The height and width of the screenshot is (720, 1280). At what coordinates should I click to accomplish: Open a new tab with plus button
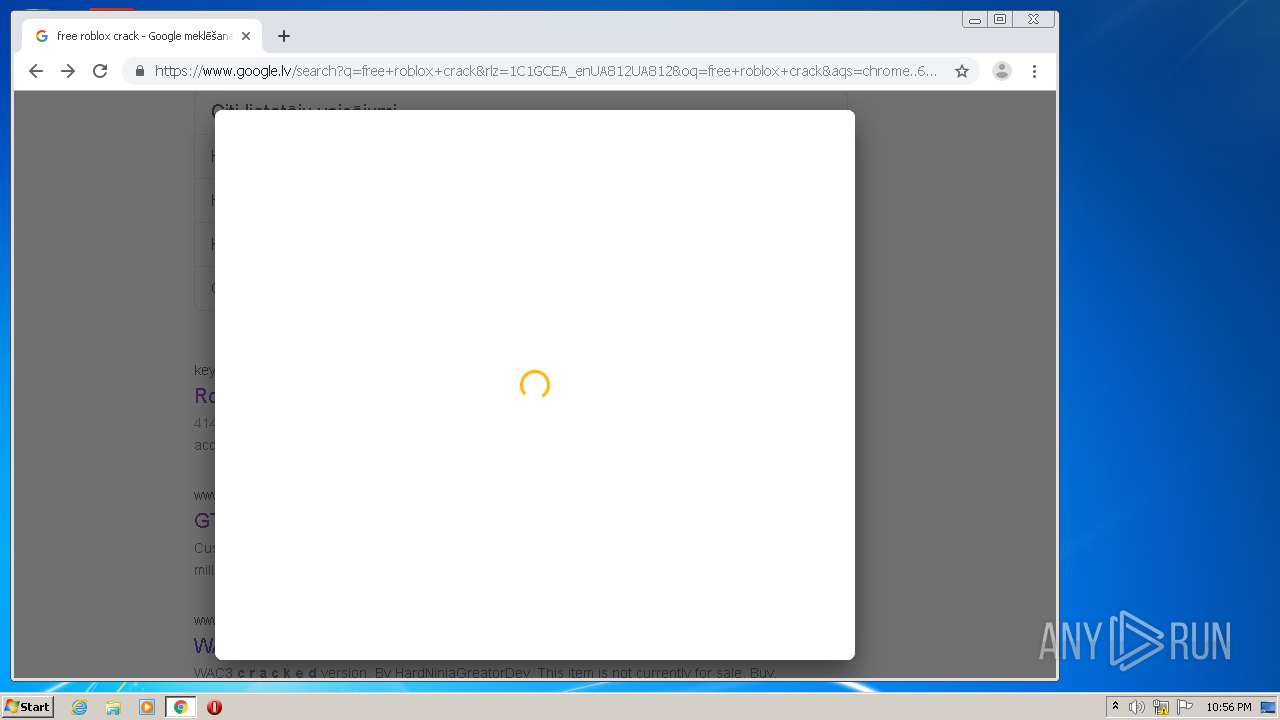(x=284, y=36)
